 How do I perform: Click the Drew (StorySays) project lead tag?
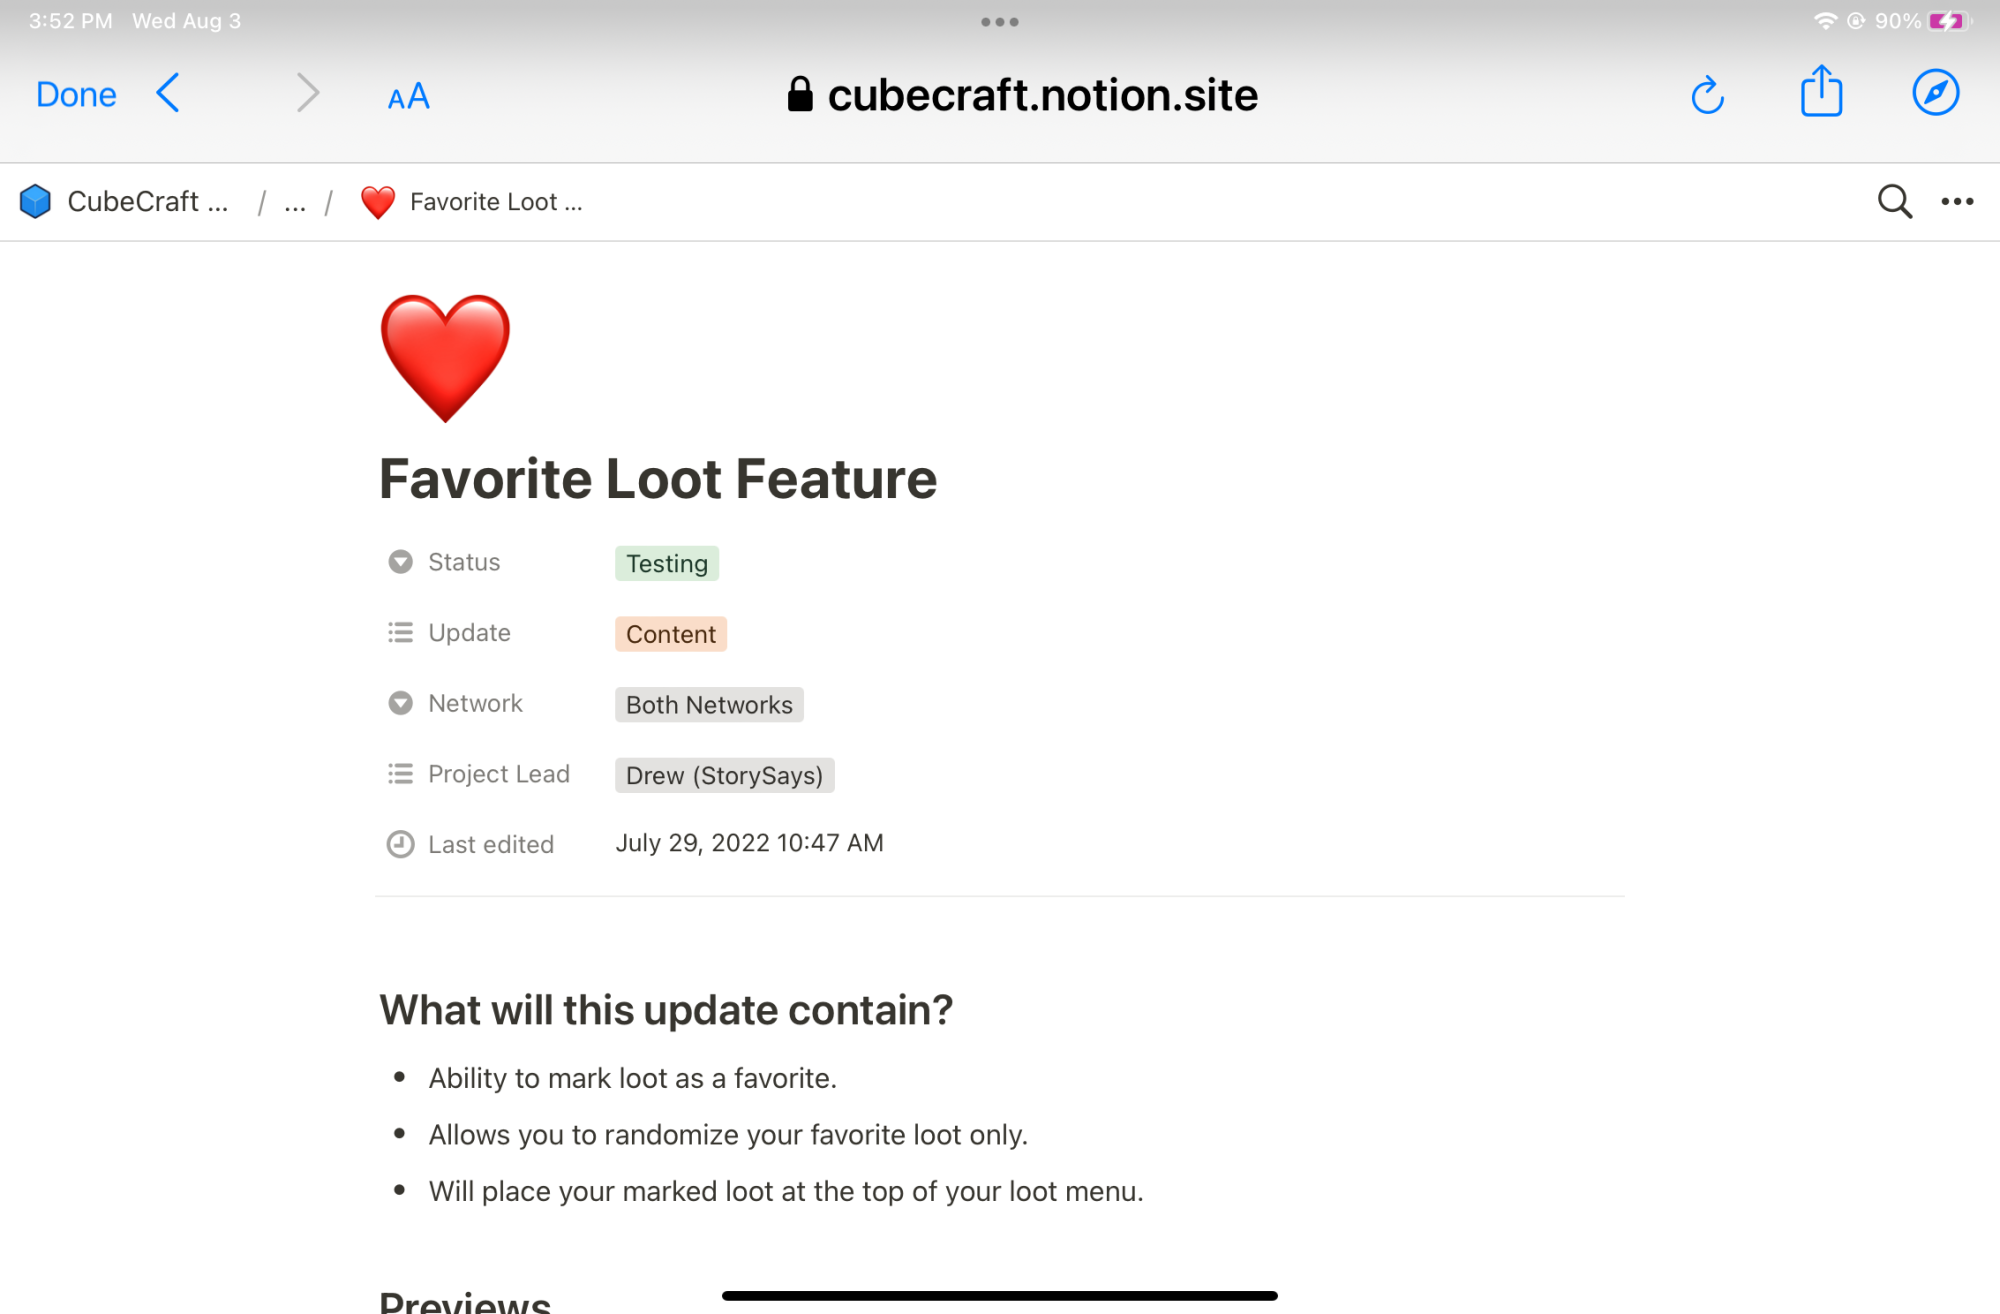[724, 775]
